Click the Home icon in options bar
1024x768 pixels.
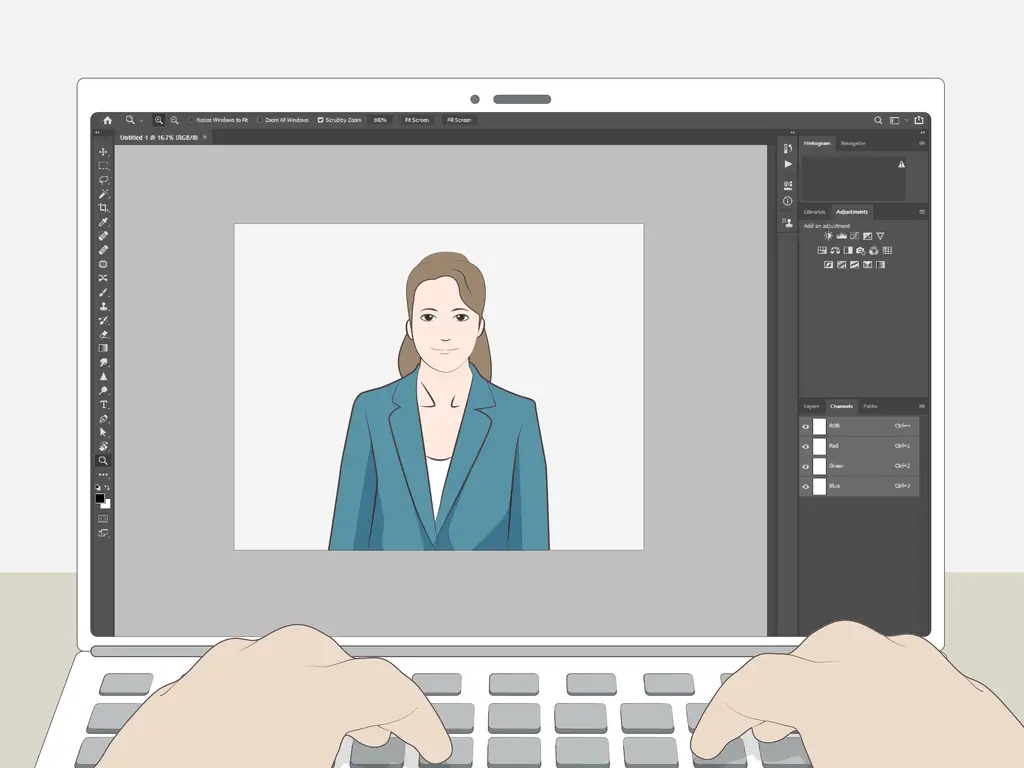tap(107, 120)
